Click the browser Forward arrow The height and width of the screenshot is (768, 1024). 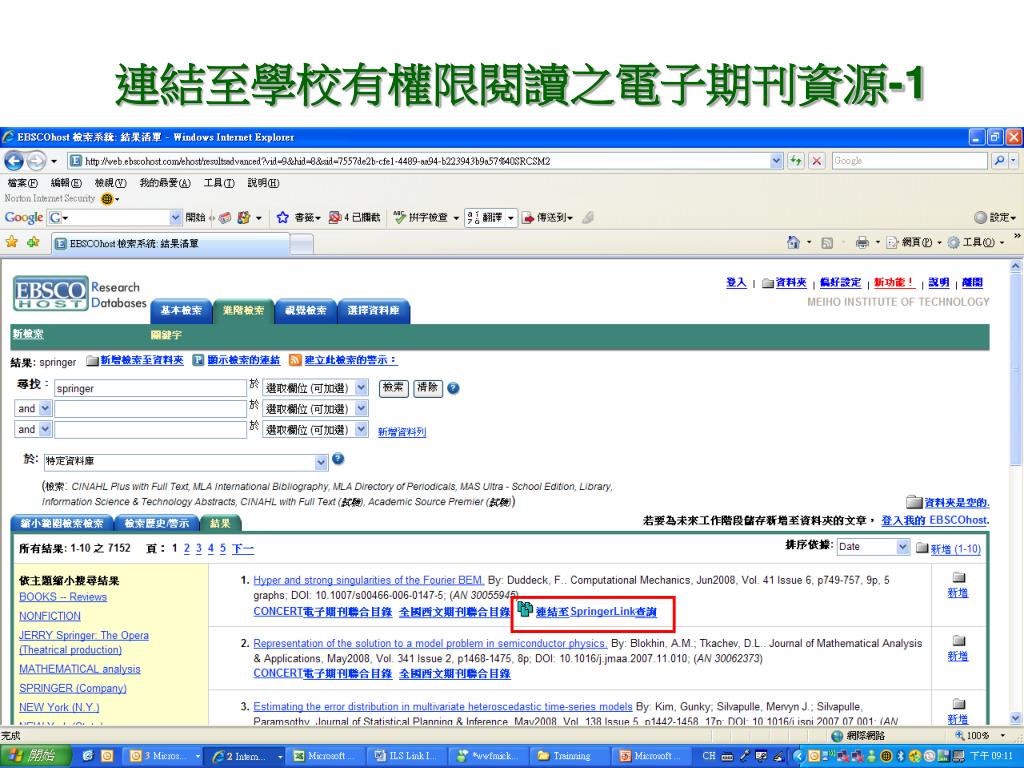(36, 161)
